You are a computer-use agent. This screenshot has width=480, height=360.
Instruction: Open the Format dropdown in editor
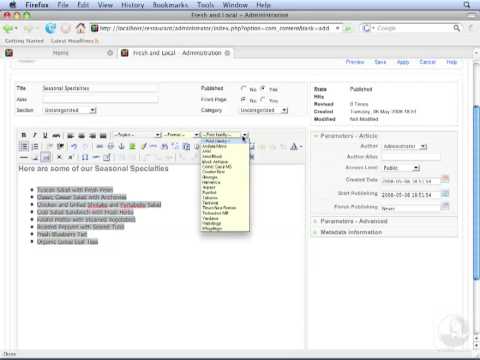coord(181,135)
